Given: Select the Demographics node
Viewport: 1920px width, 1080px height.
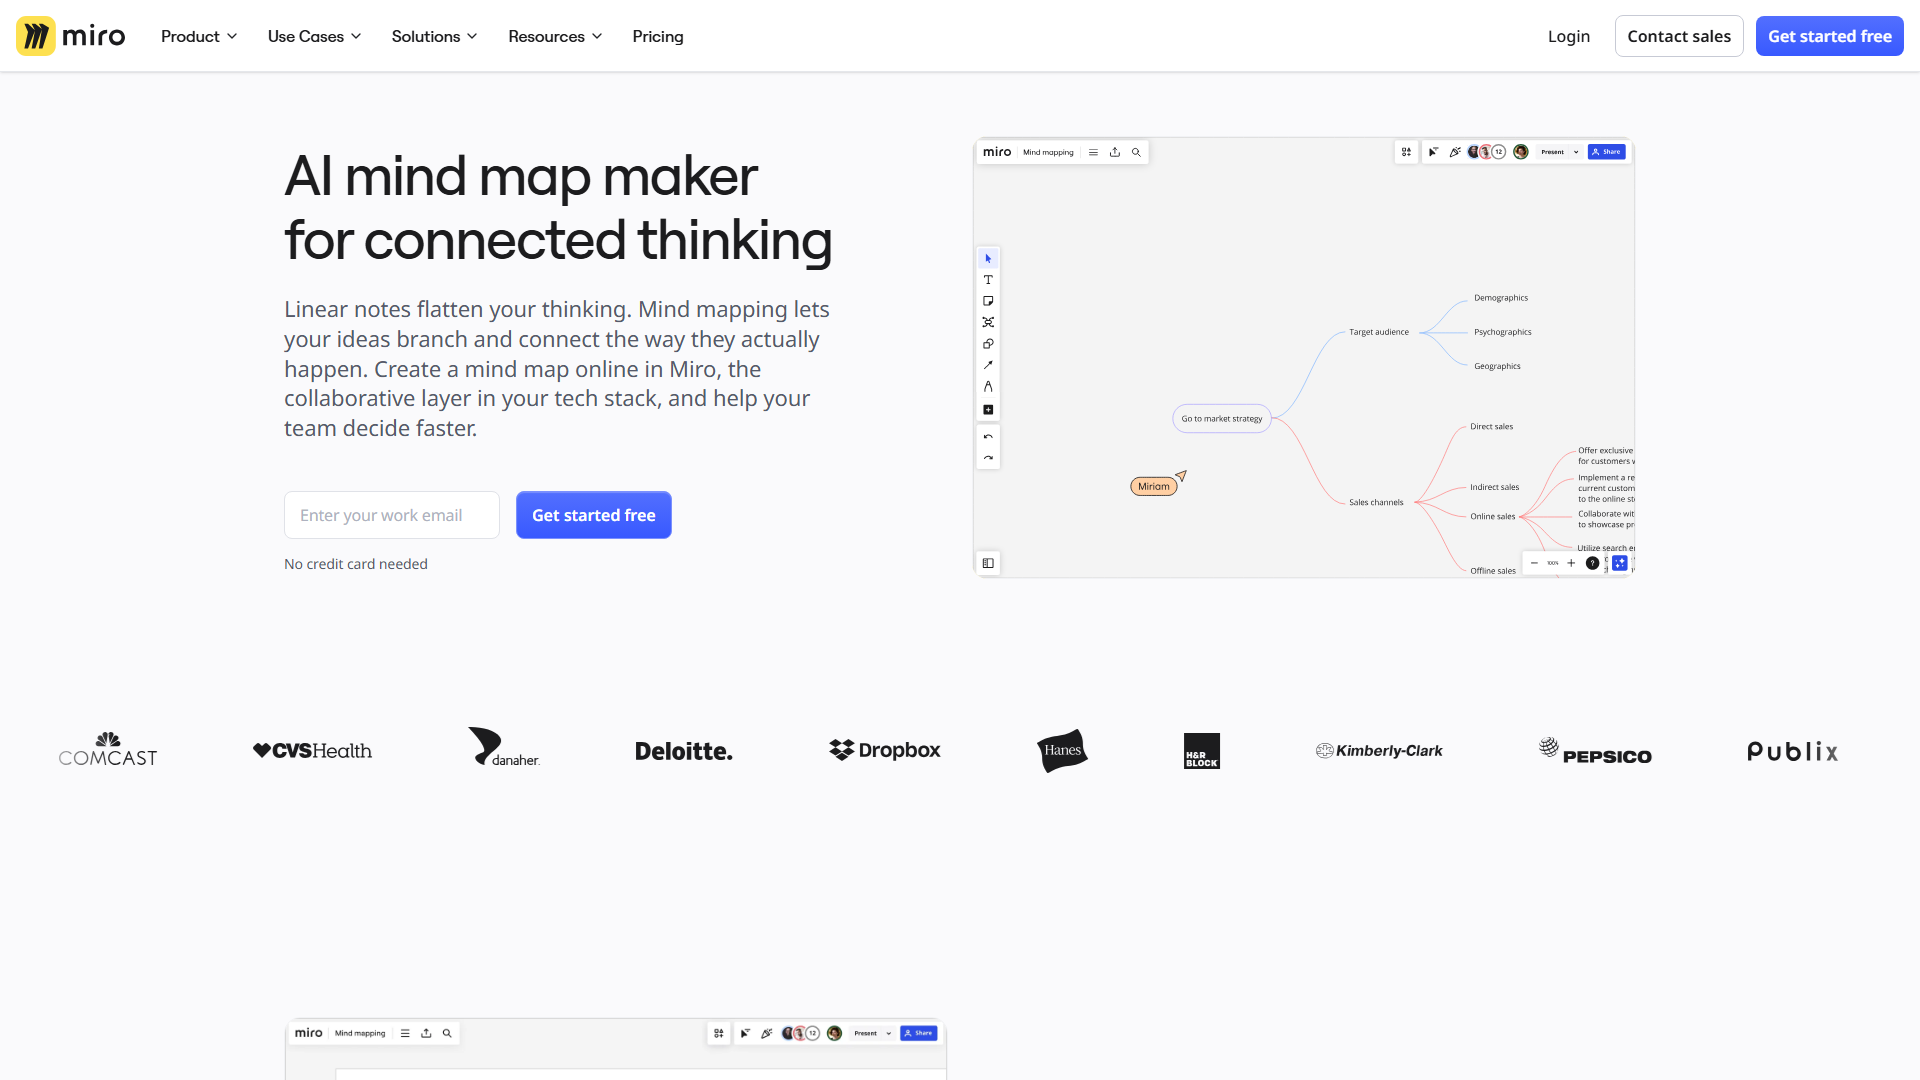Looking at the screenshot, I should 1501,298.
